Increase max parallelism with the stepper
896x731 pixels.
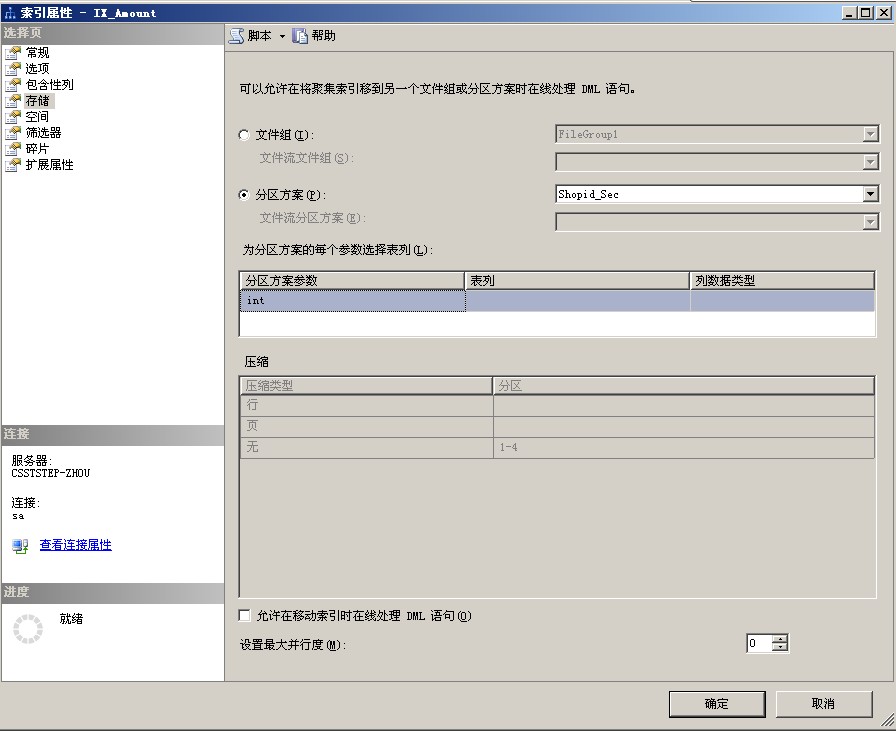781,638
